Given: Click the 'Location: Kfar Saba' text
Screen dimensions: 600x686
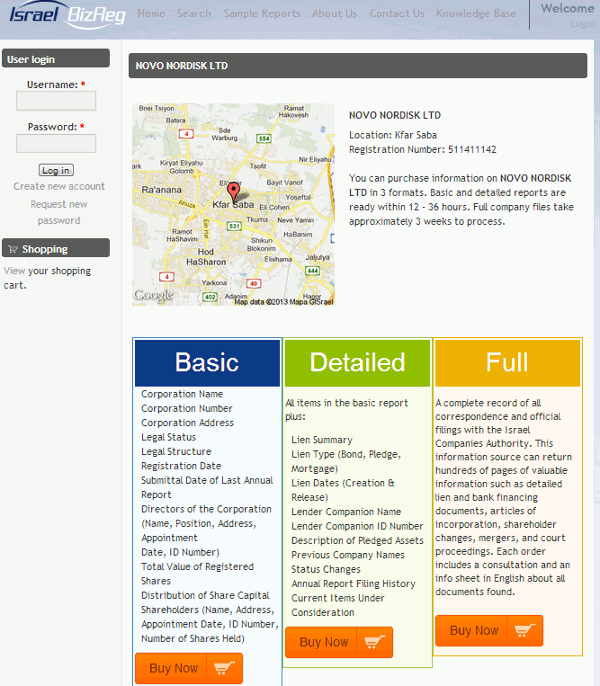Looking at the screenshot, I should [393, 135].
